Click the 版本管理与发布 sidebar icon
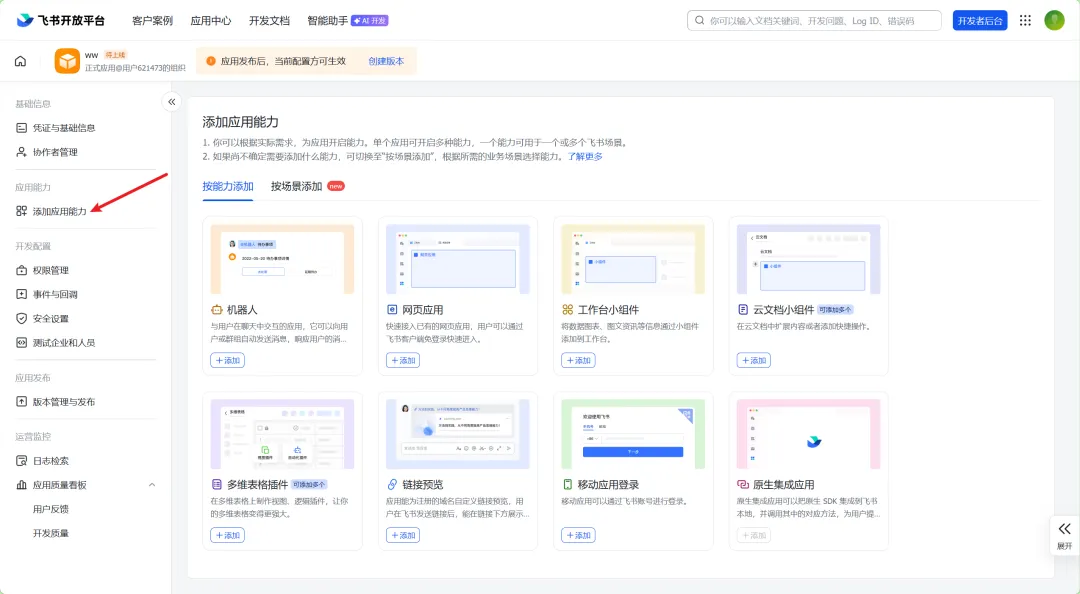1080x594 pixels. click(21, 402)
